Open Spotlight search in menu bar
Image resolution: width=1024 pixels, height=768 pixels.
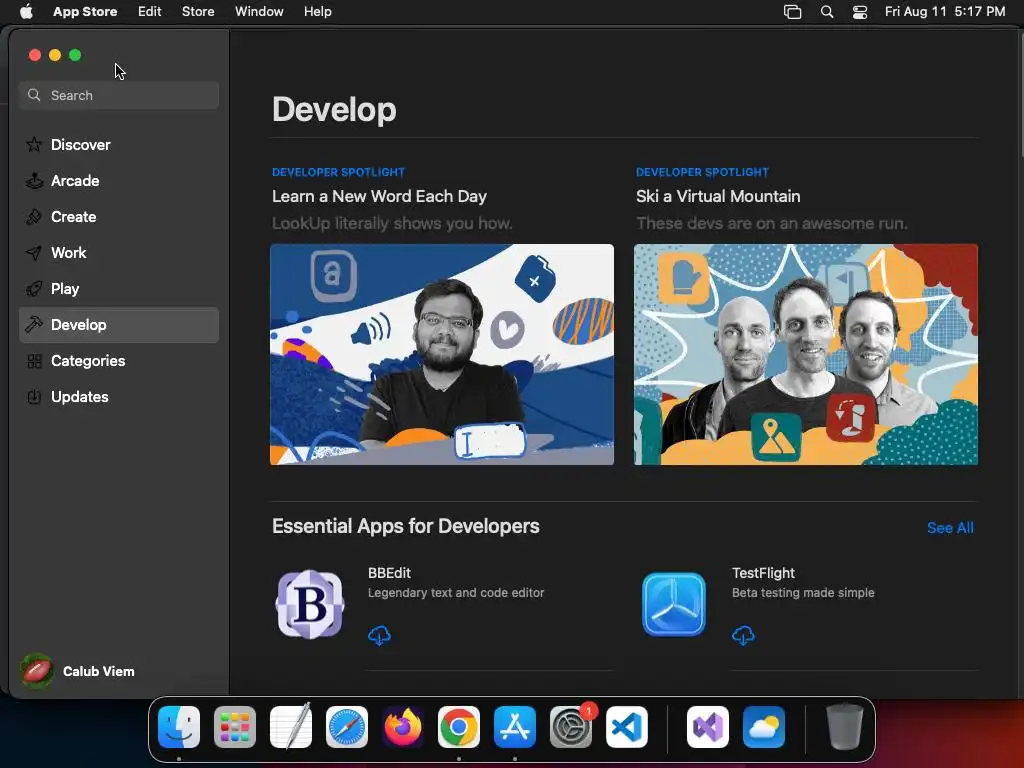coord(827,12)
